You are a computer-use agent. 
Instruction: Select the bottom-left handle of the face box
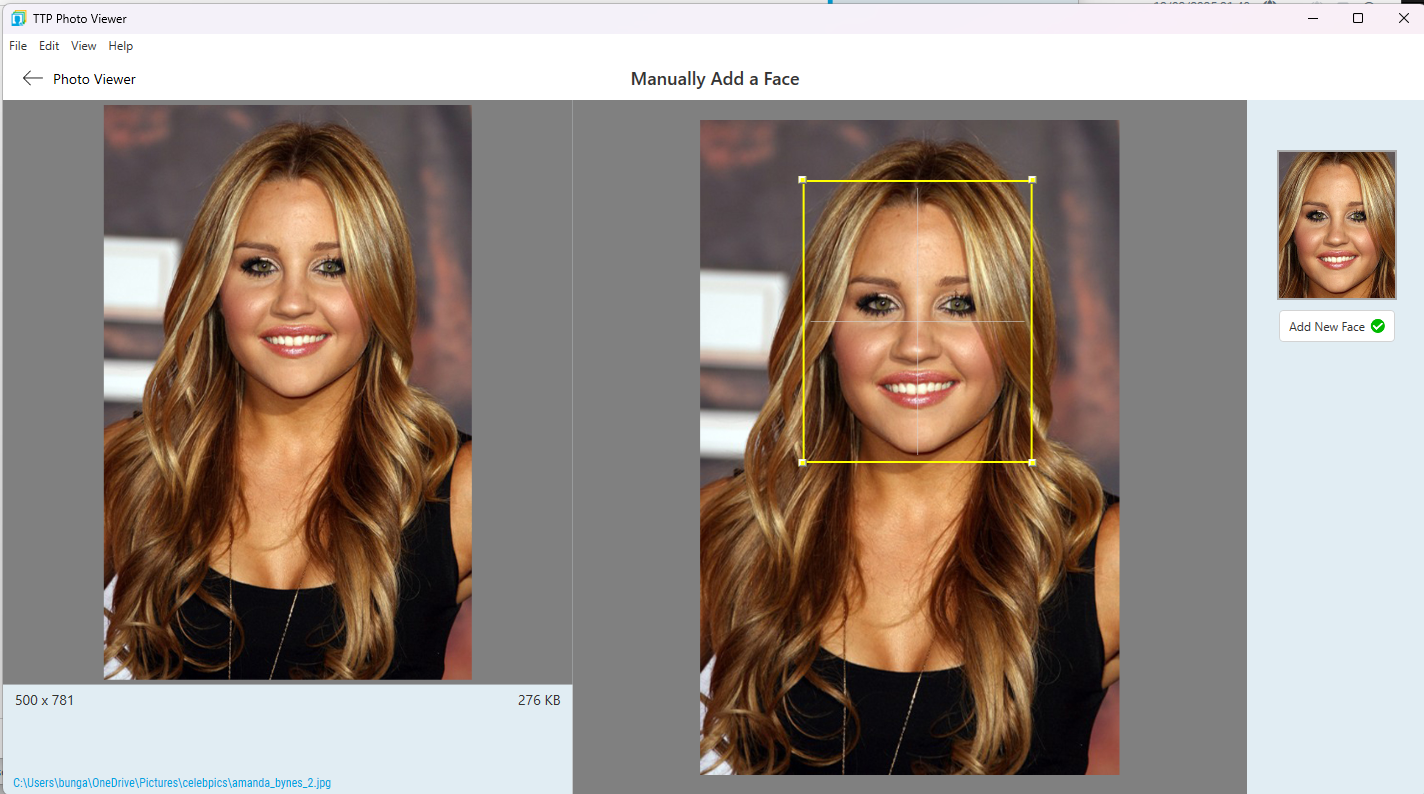click(x=803, y=461)
